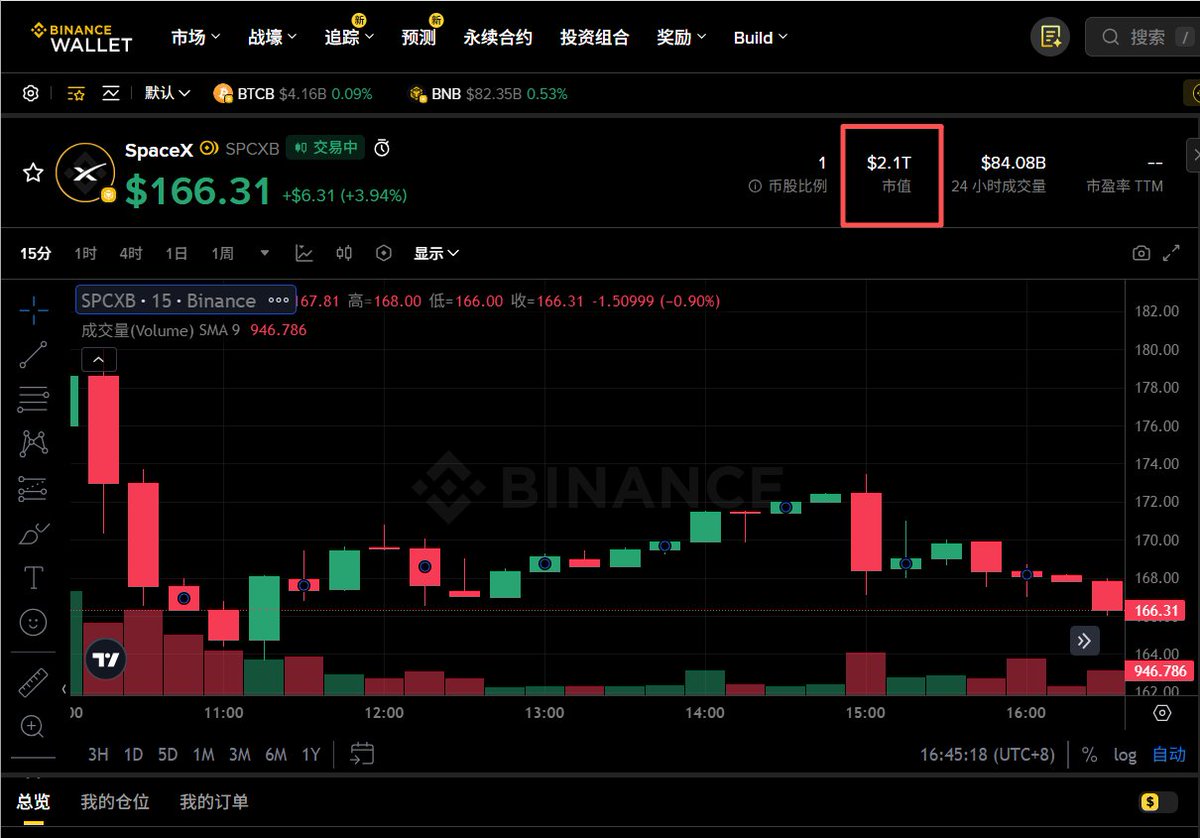This screenshot has height=838, width=1200.
Task: Open the notes icon beside search
Action: click(x=1050, y=37)
